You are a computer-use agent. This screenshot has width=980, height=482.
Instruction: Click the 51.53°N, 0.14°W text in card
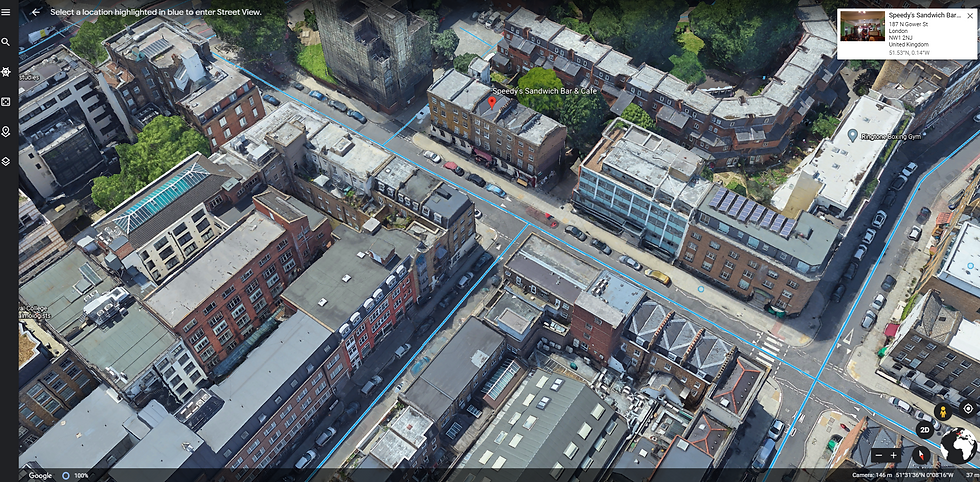coord(910,53)
